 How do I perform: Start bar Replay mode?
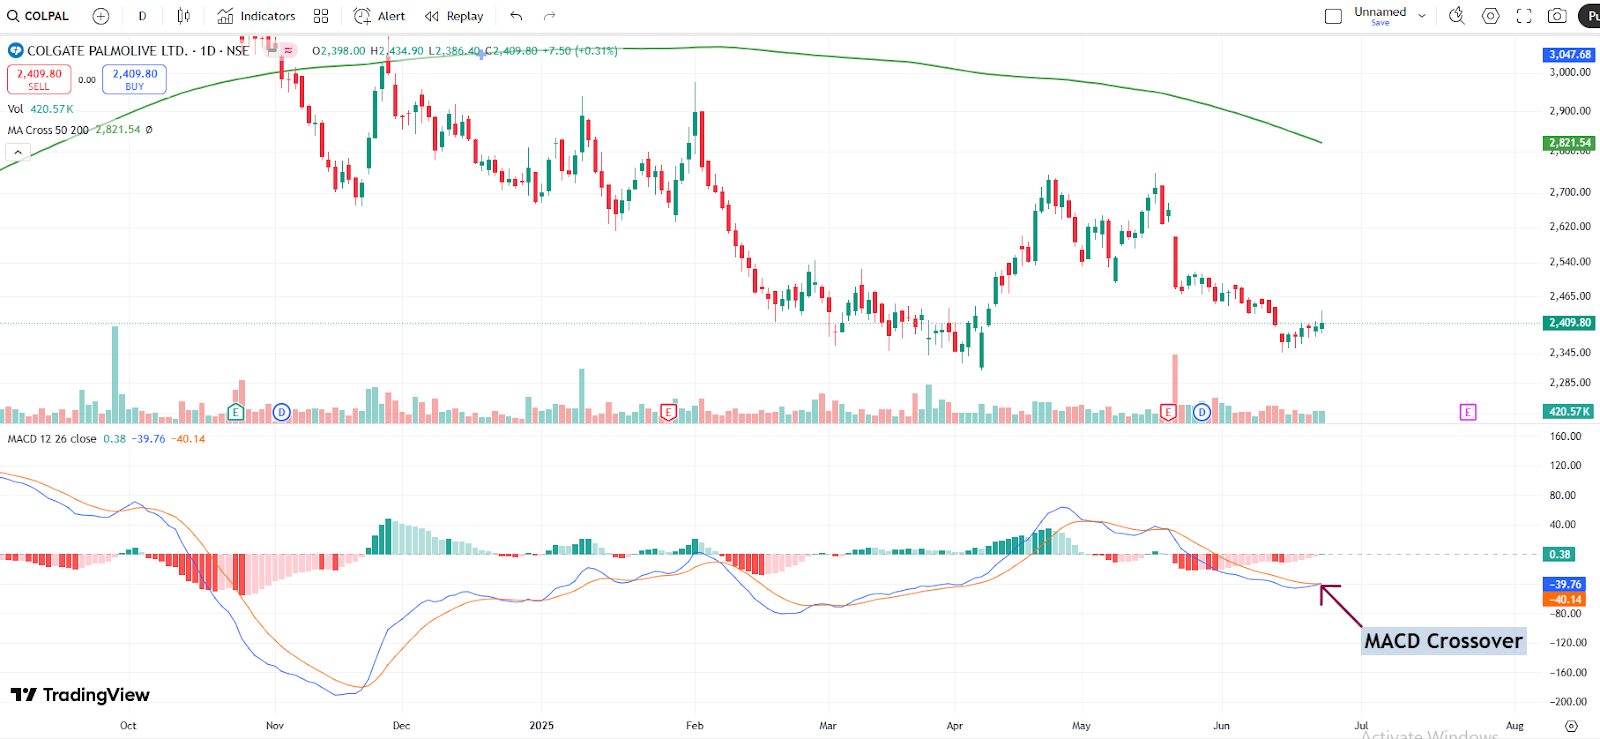coord(454,16)
